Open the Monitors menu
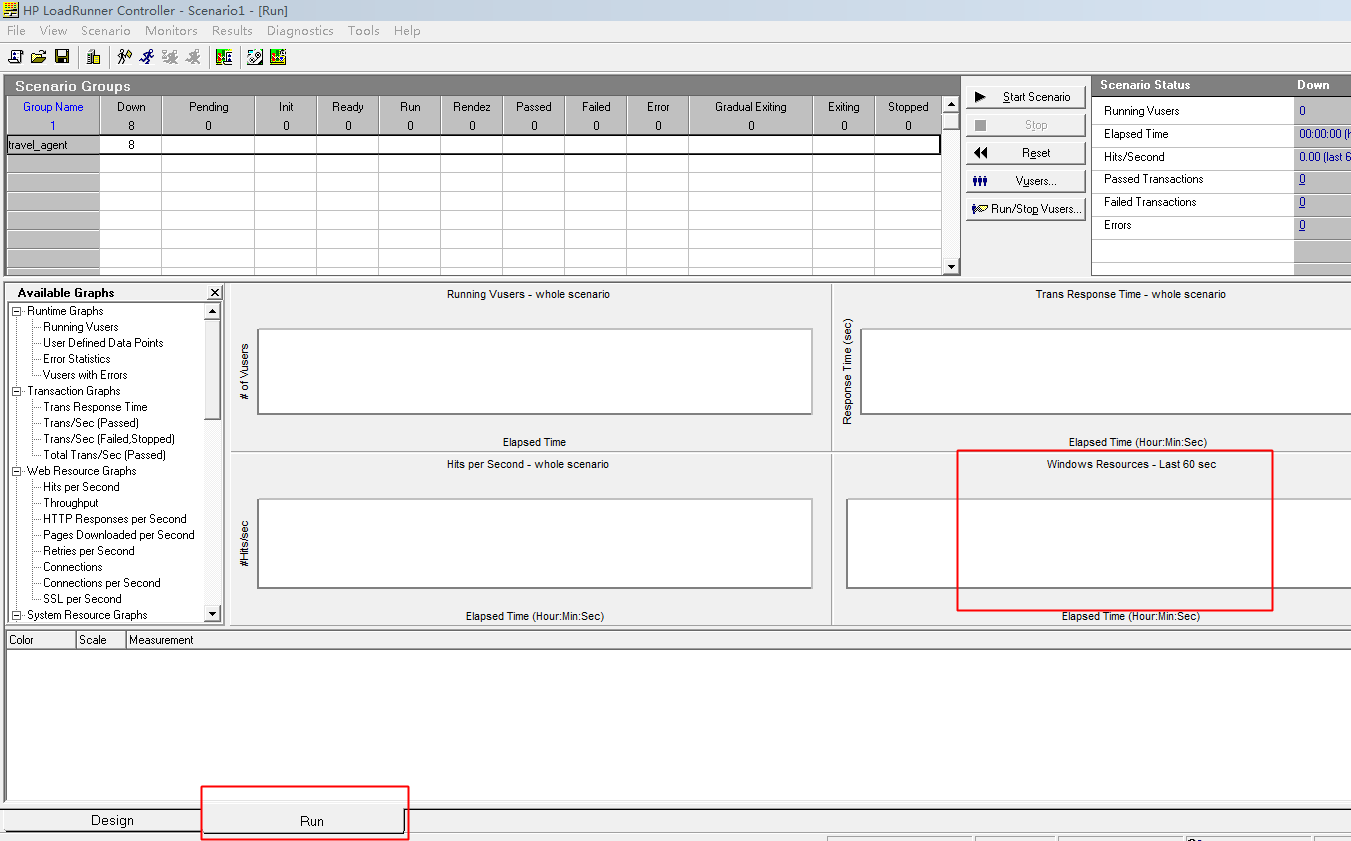This screenshot has width=1351, height=841. point(171,31)
